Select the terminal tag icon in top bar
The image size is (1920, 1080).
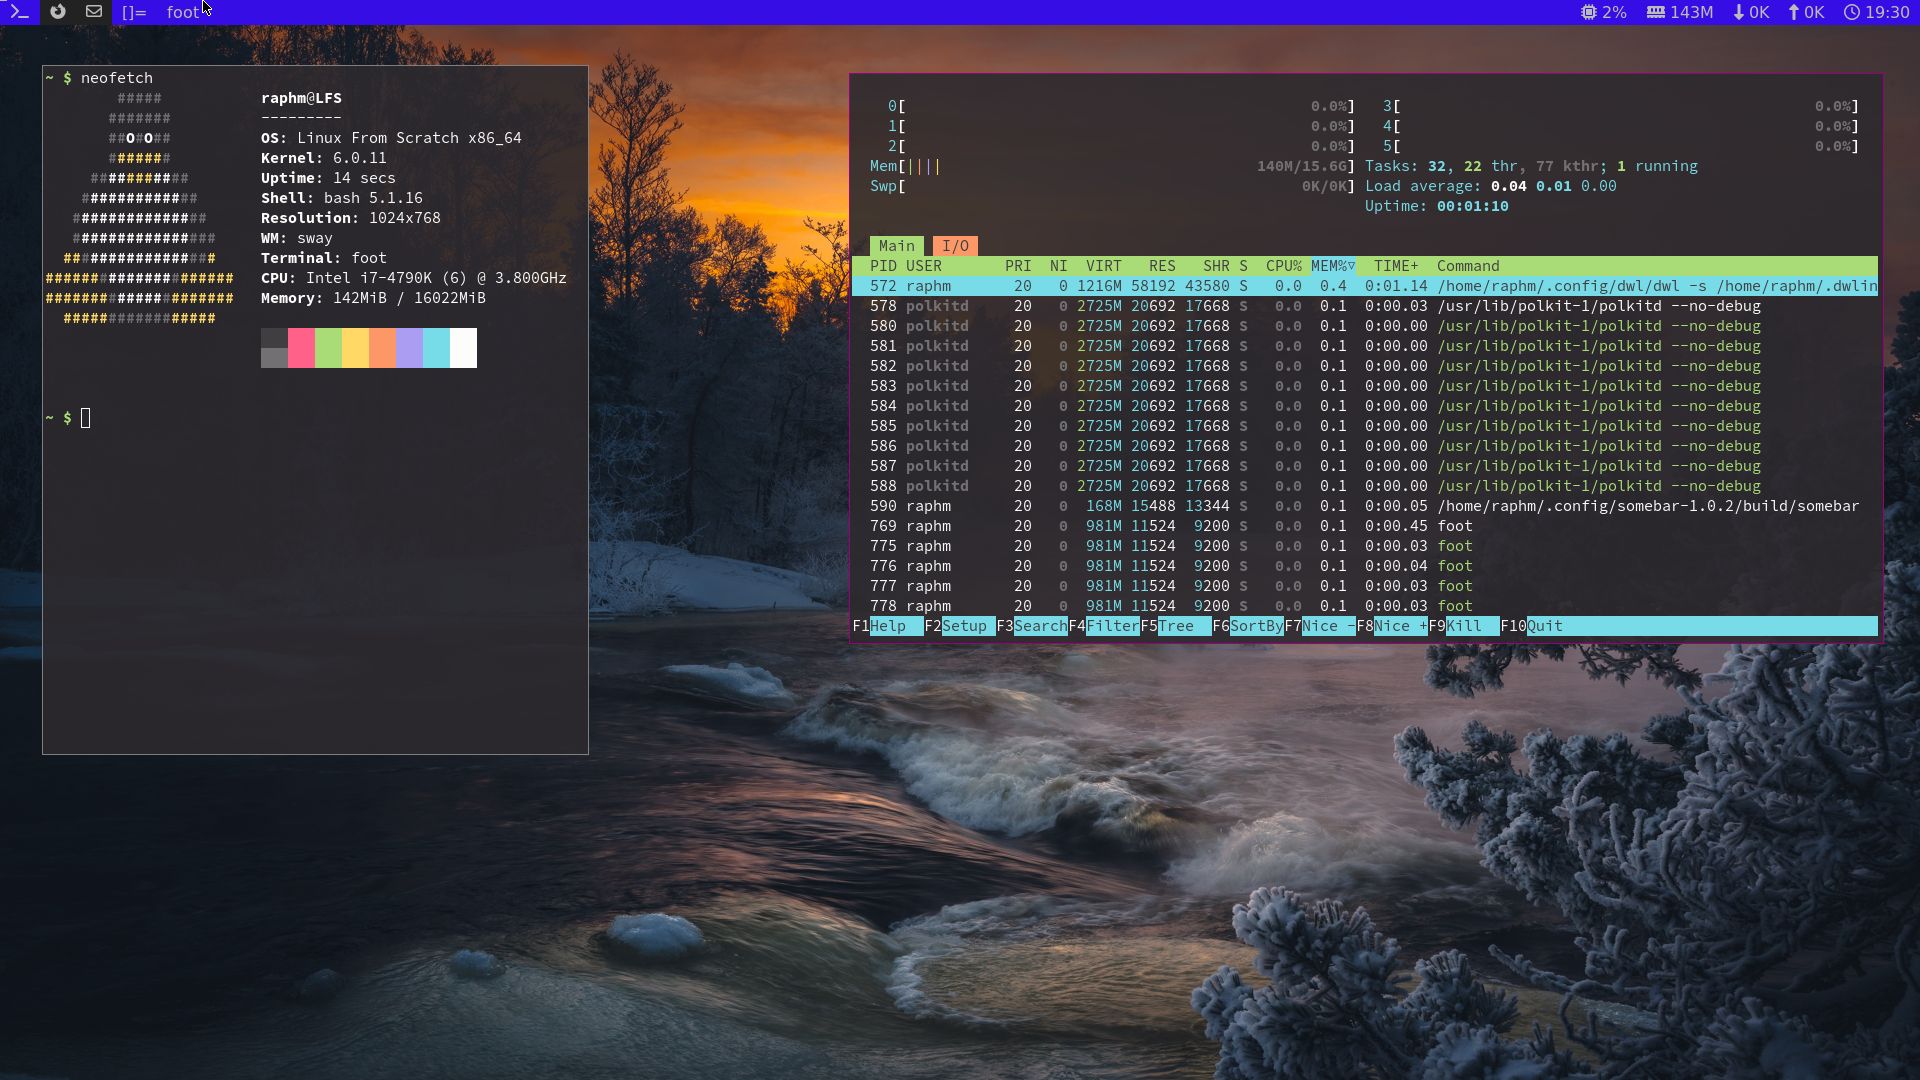19,12
